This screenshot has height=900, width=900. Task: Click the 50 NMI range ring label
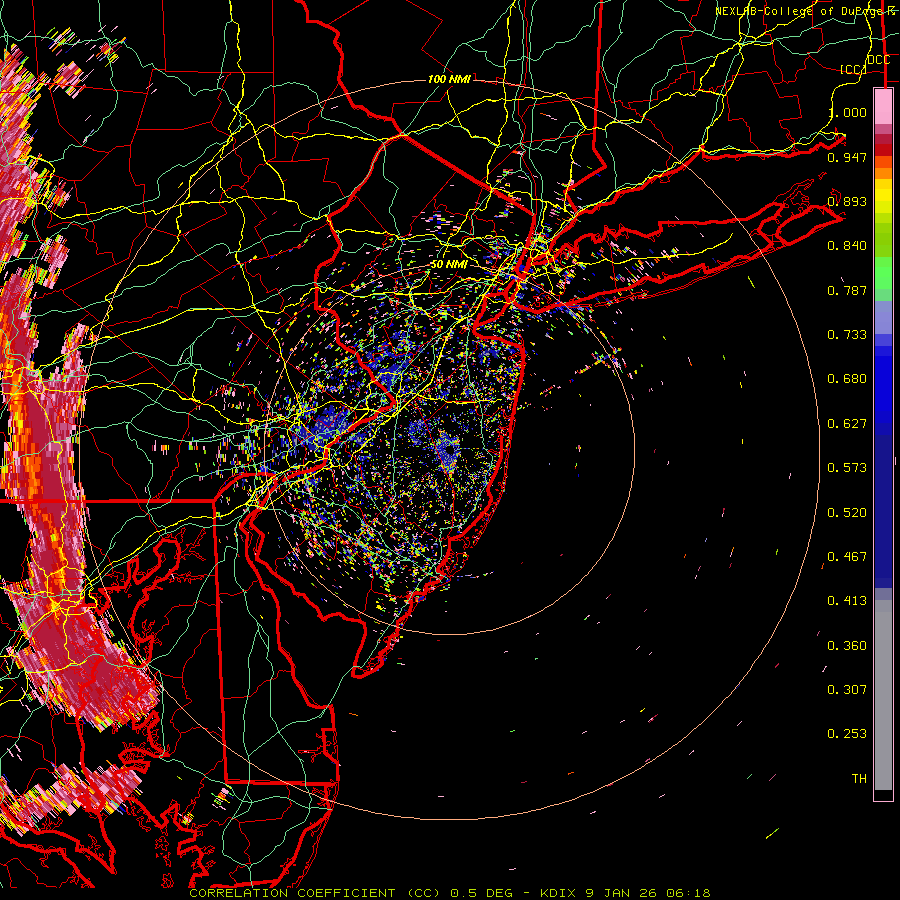449,265
